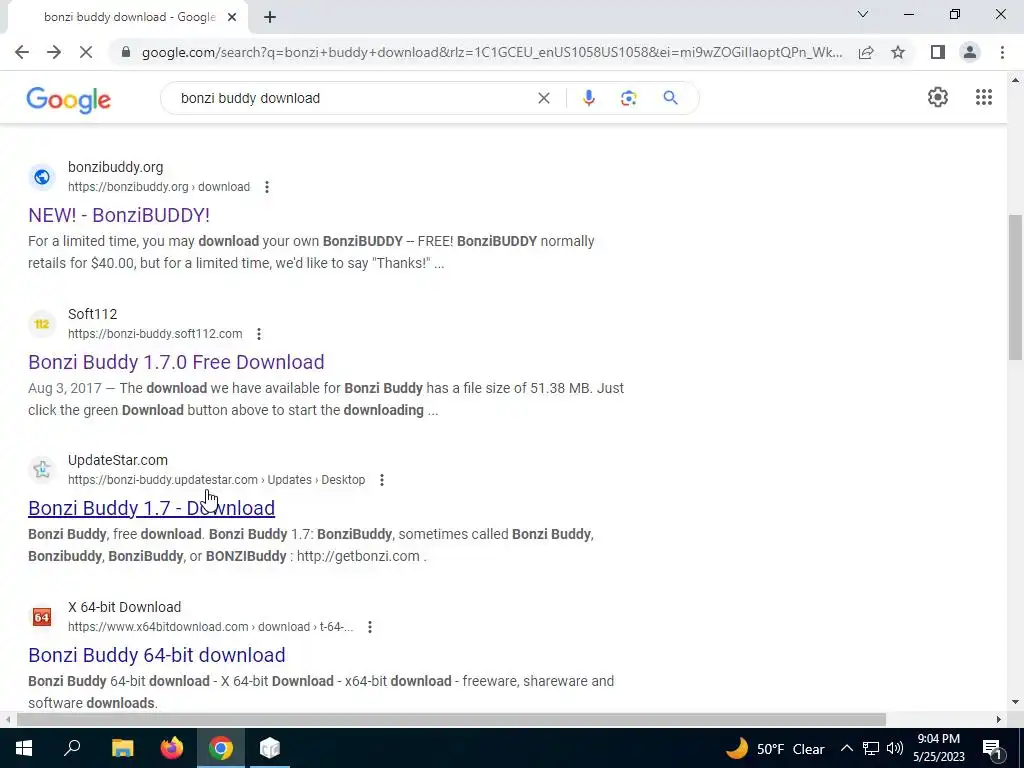The width and height of the screenshot is (1024, 768).
Task: Open the Chrome profile avatar
Action: (970, 52)
